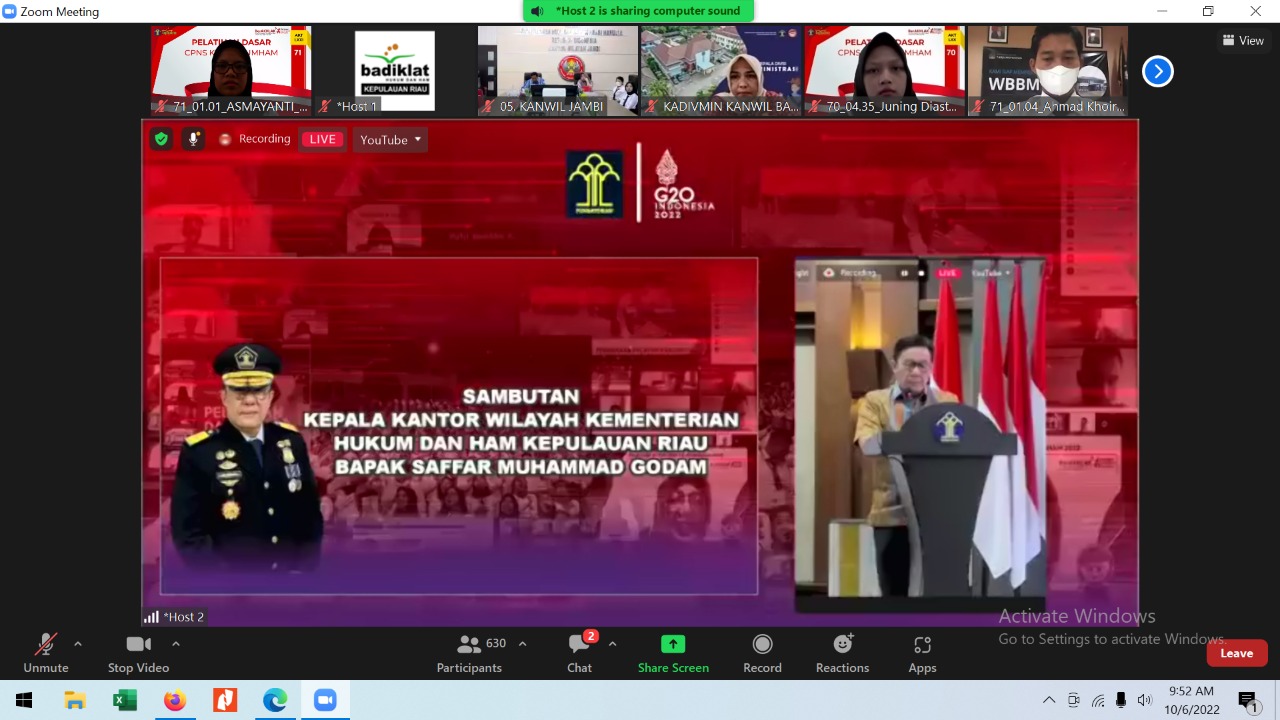Image resolution: width=1280 pixels, height=720 pixels.
Task: Open Microsoft Edge from taskbar
Action: 275,700
